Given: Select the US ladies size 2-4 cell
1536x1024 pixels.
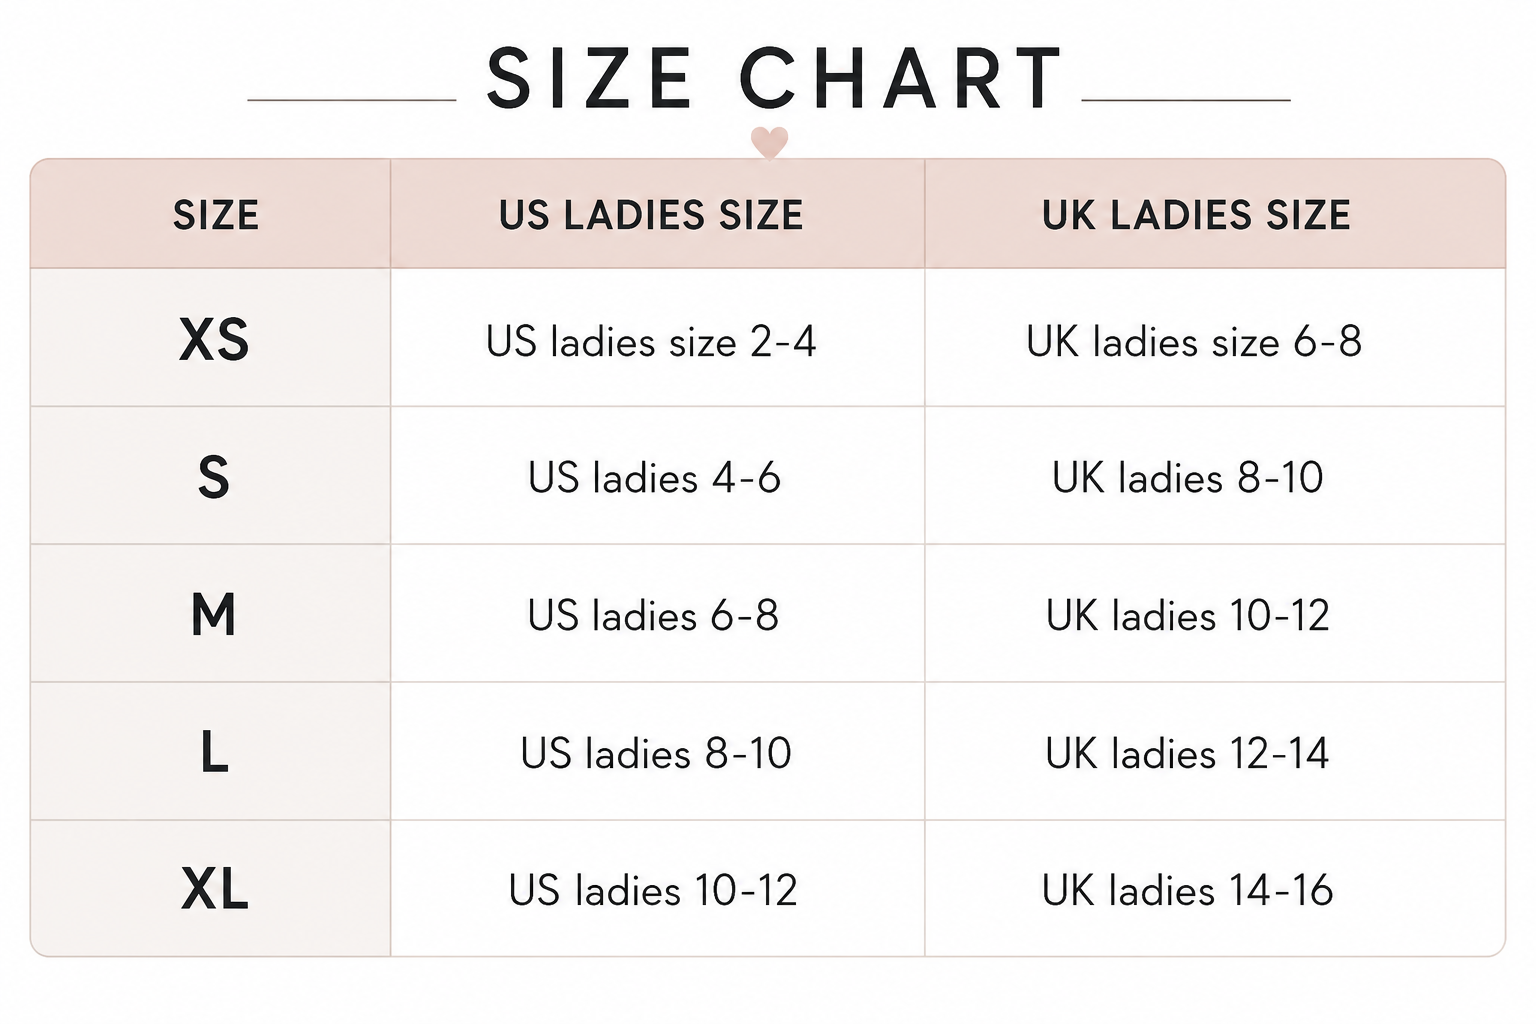Looking at the screenshot, I should tap(651, 342).
